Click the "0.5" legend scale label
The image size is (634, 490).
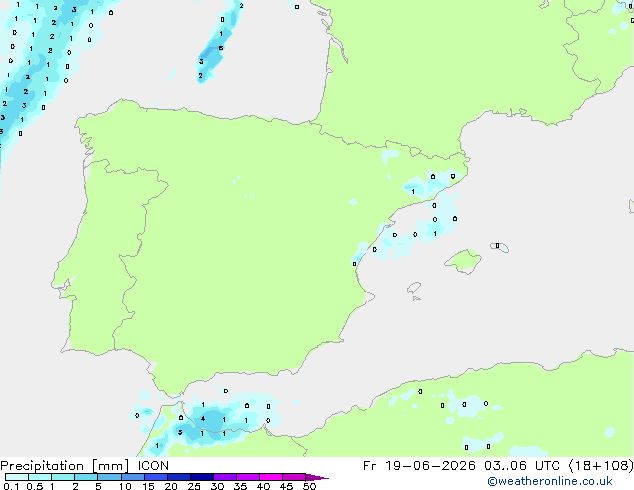pyautogui.click(x=35, y=486)
